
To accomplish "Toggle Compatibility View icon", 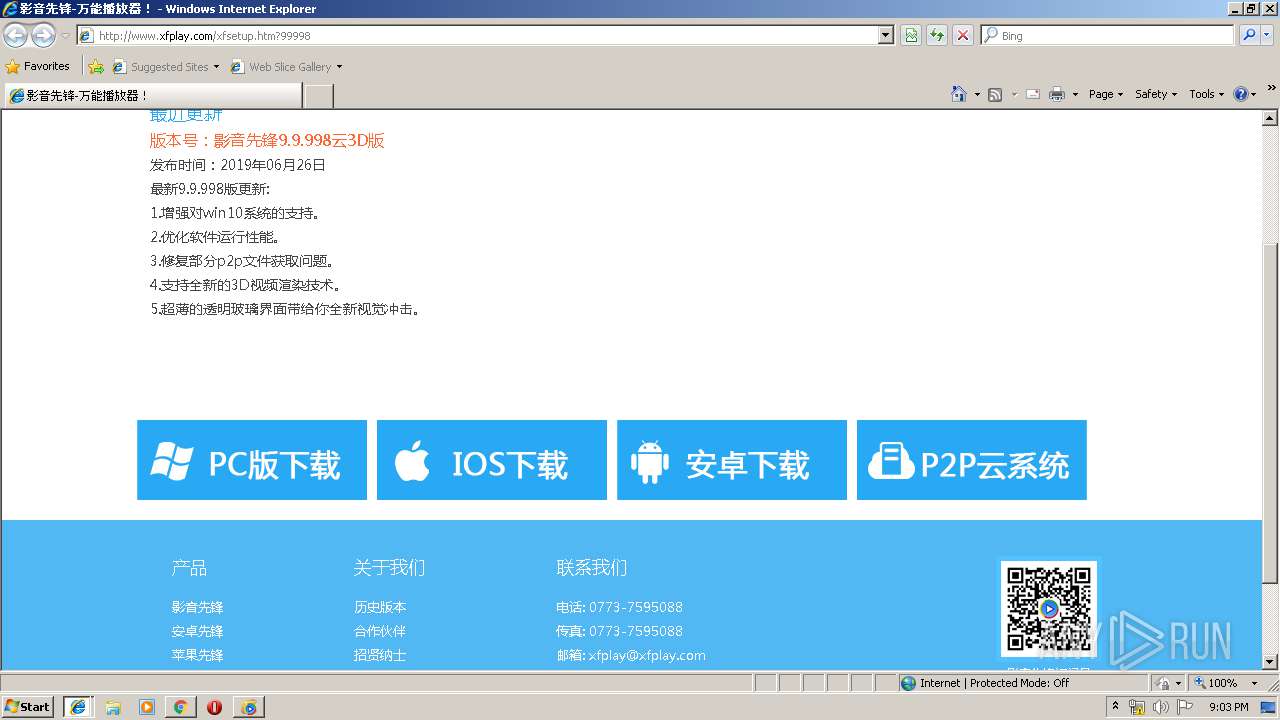I will click(x=911, y=35).
